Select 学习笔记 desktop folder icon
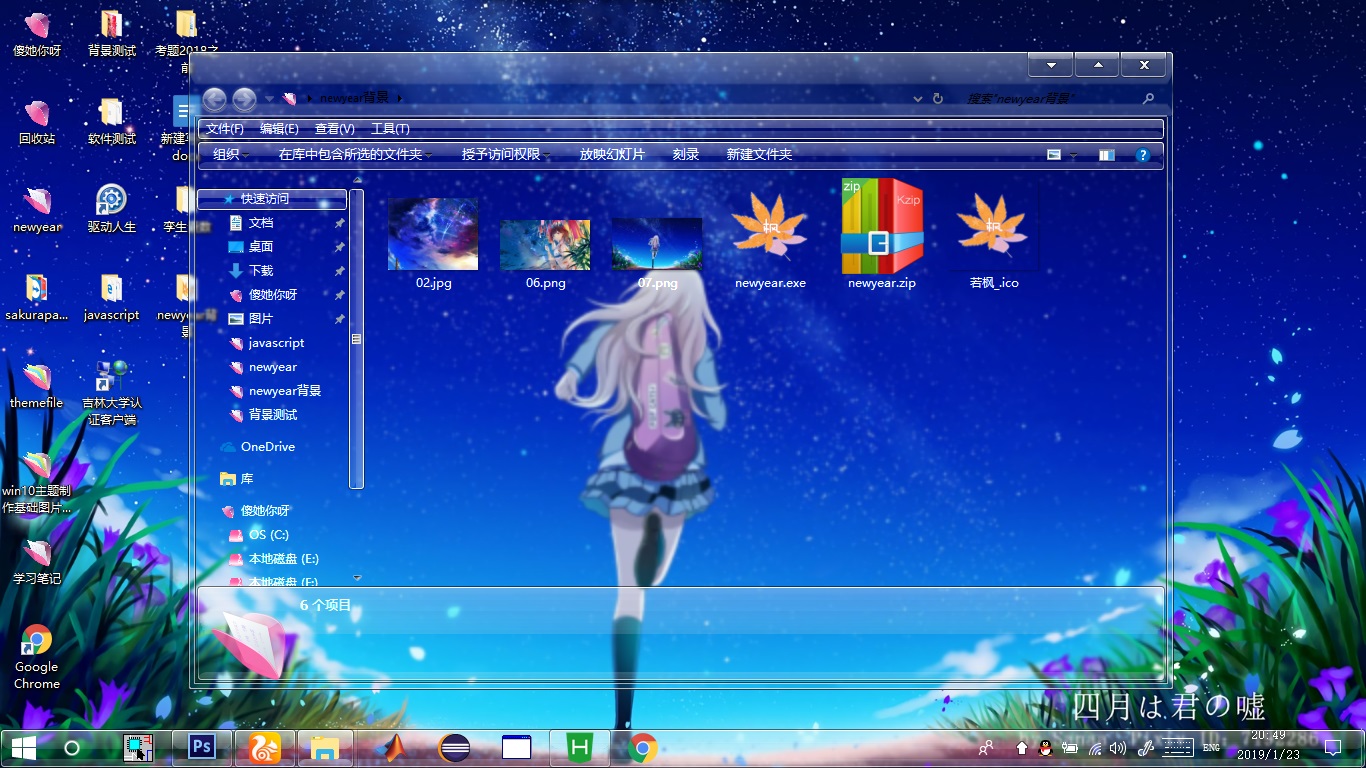1366x768 pixels. (x=37, y=562)
